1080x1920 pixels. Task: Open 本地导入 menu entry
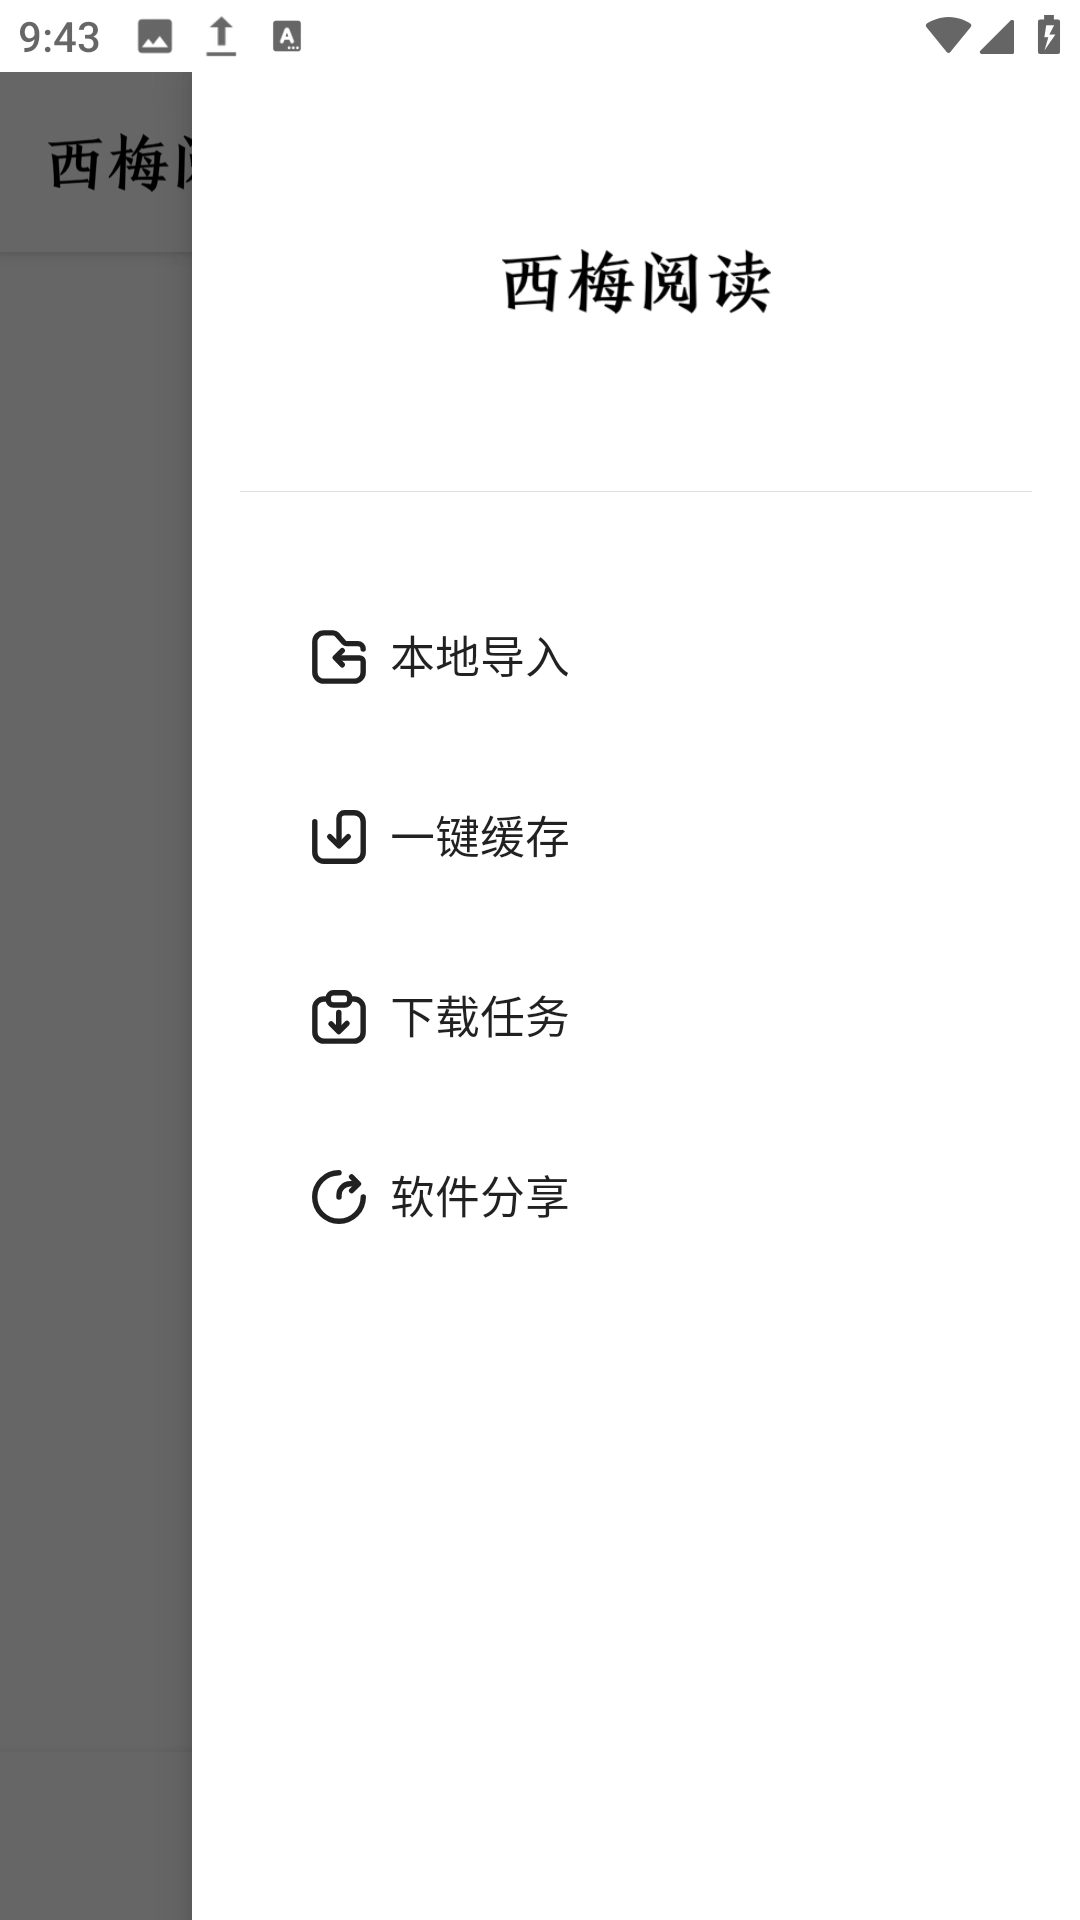click(x=636, y=657)
